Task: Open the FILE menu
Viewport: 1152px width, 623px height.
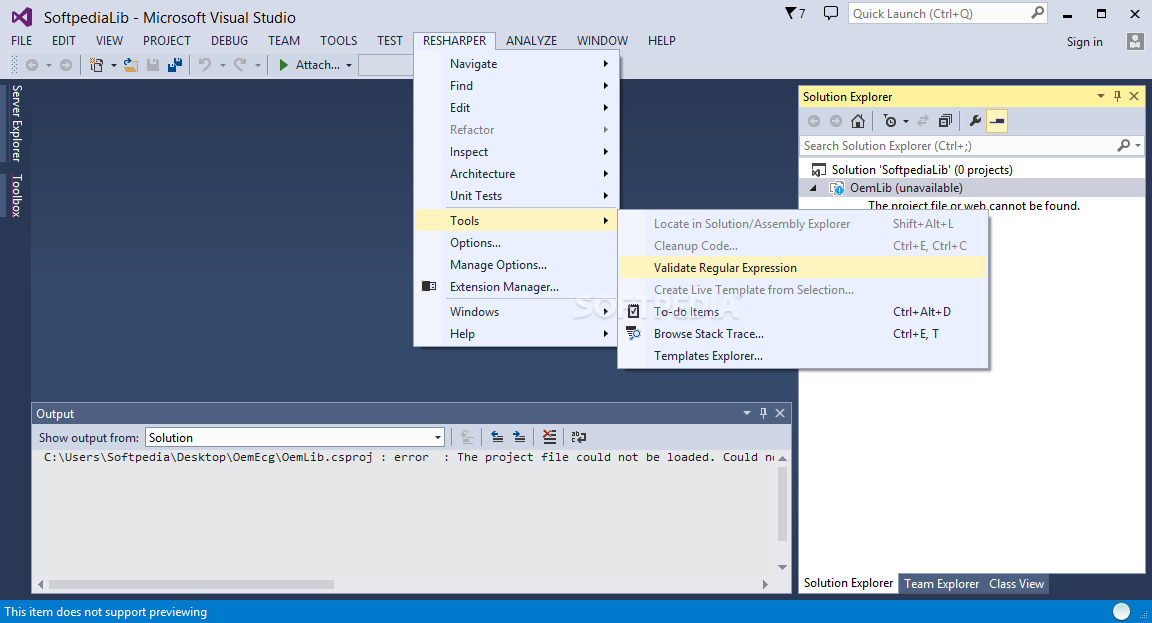Action: click(x=21, y=41)
